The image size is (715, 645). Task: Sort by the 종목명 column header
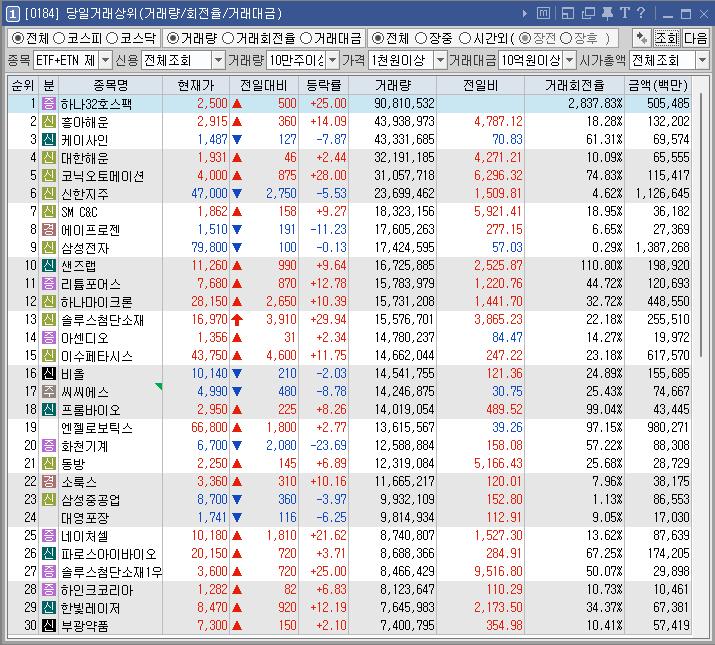[x=110, y=85]
